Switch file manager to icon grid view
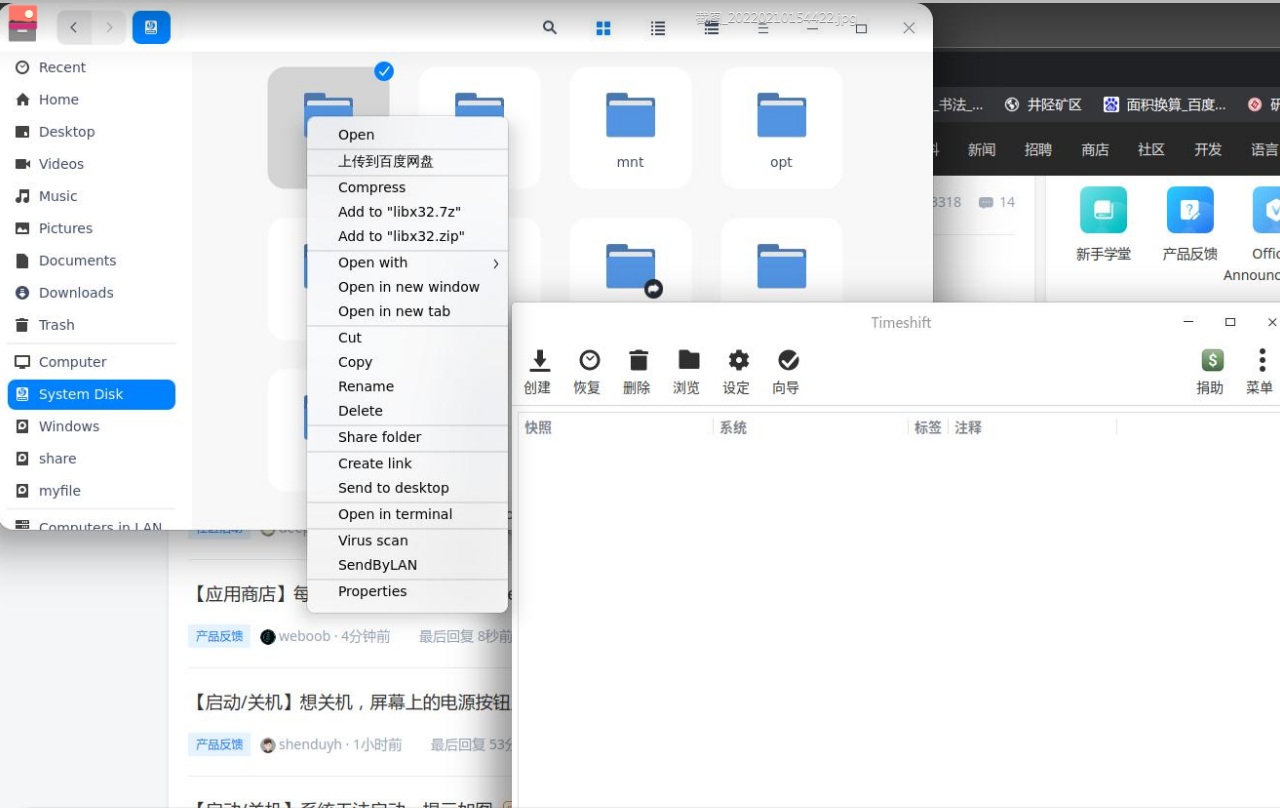Image resolution: width=1280 pixels, height=808 pixels. (x=603, y=28)
